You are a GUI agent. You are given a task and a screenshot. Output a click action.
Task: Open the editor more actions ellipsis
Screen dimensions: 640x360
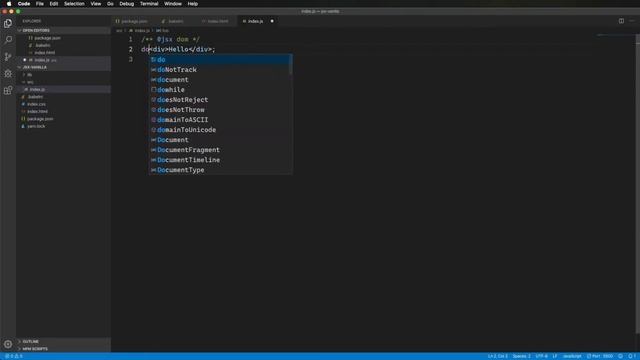pyautogui.click(x=632, y=21)
